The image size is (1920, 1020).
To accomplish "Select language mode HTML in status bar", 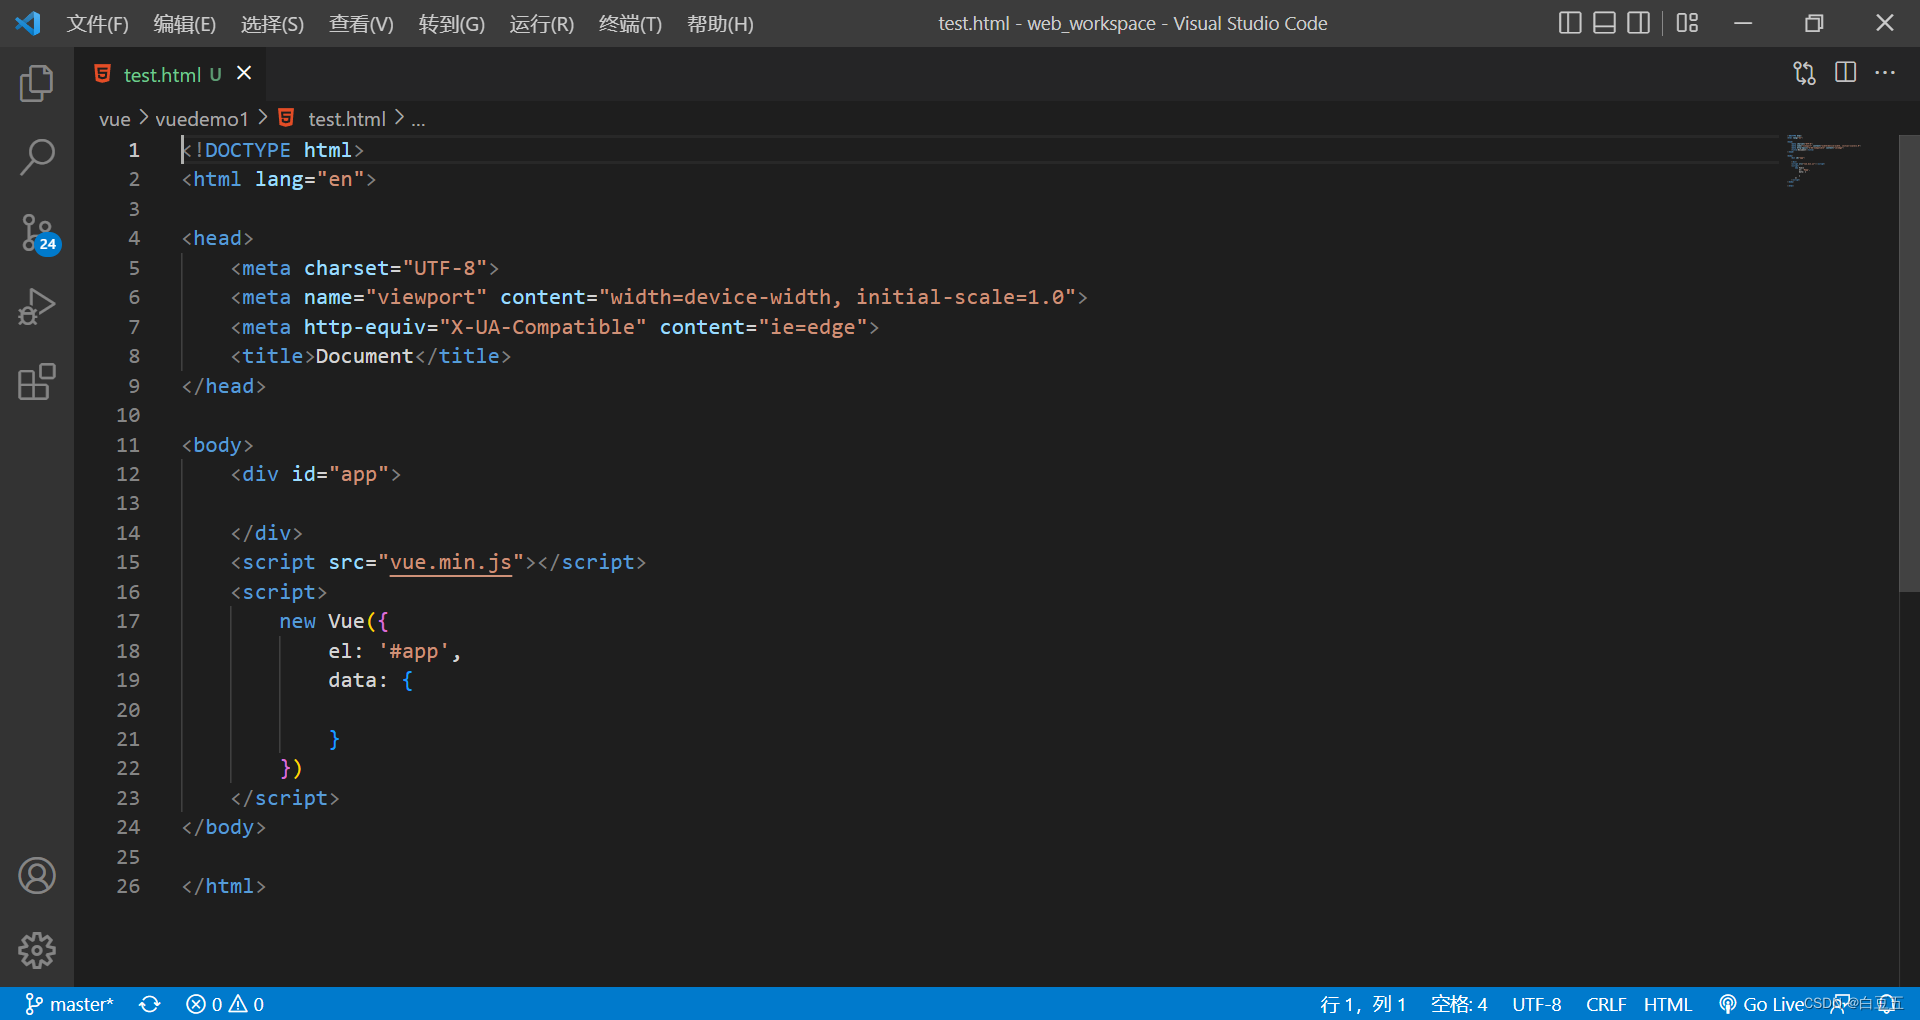I will point(1668,1004).
